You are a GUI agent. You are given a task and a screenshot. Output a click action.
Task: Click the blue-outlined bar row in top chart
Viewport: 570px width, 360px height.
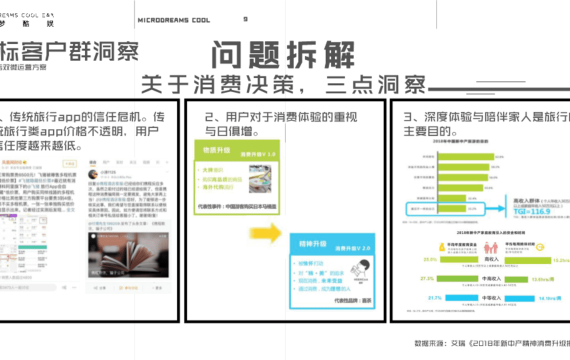[x=445, y=209]
